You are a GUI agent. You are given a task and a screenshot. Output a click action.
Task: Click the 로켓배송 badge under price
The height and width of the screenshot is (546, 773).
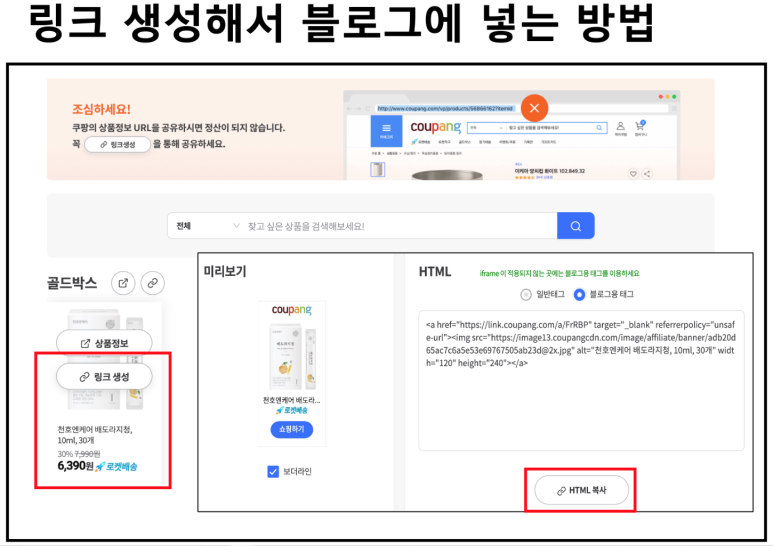117,467
